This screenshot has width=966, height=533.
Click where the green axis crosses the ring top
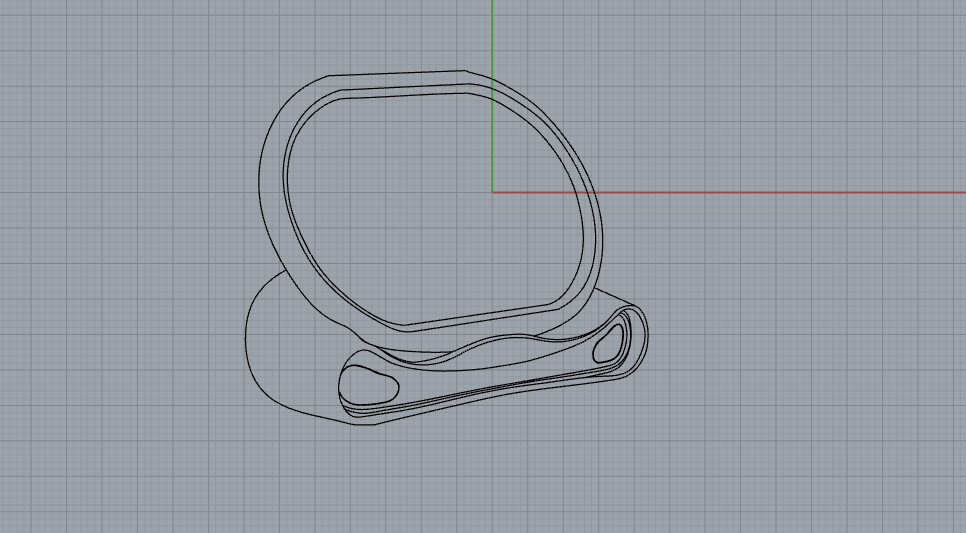click(493, 81)
